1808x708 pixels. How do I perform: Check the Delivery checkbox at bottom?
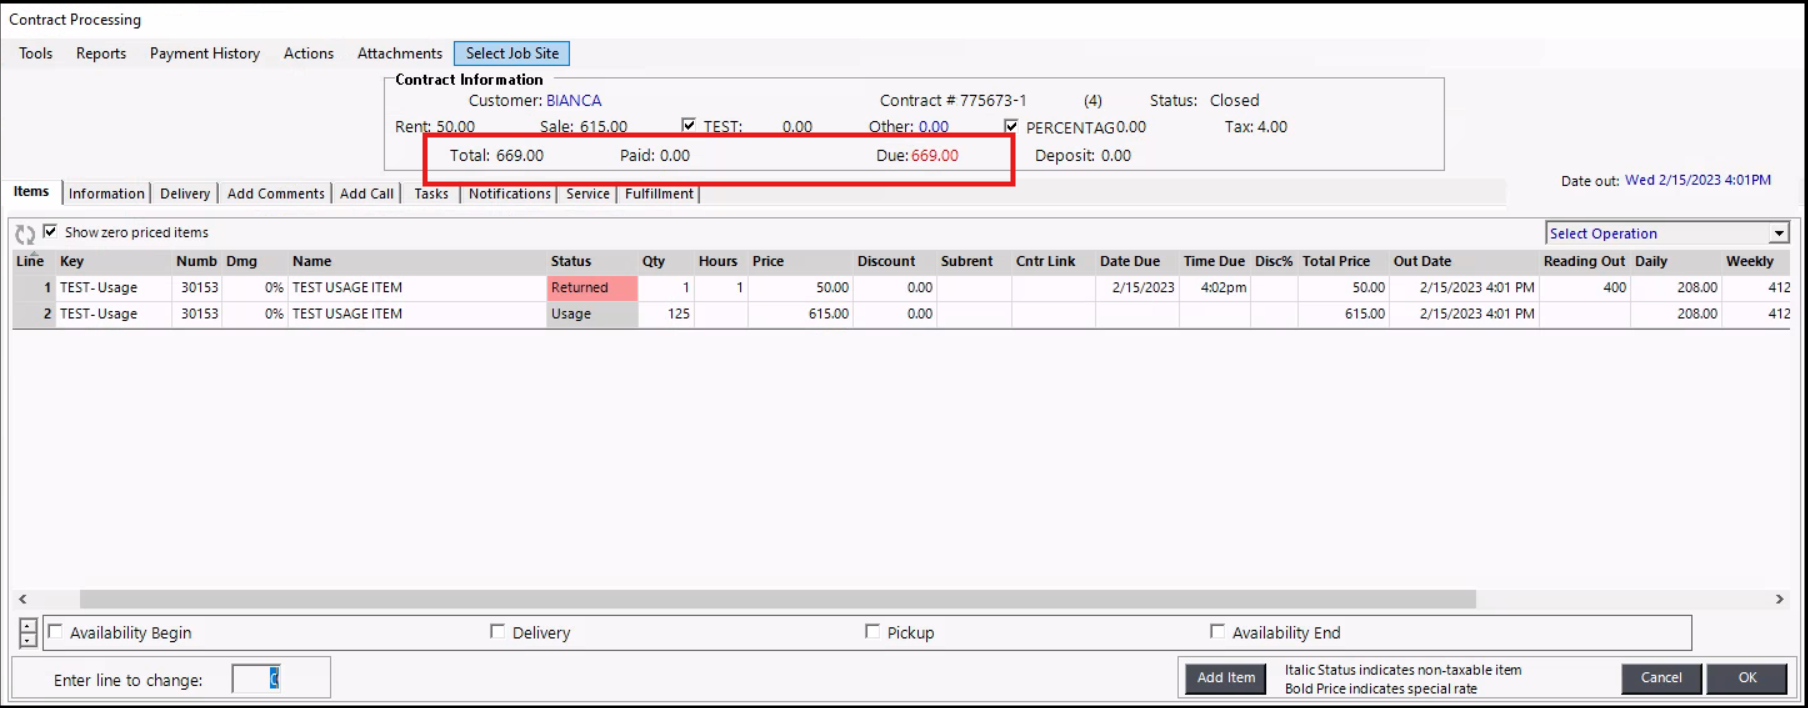tap(497, 632)
